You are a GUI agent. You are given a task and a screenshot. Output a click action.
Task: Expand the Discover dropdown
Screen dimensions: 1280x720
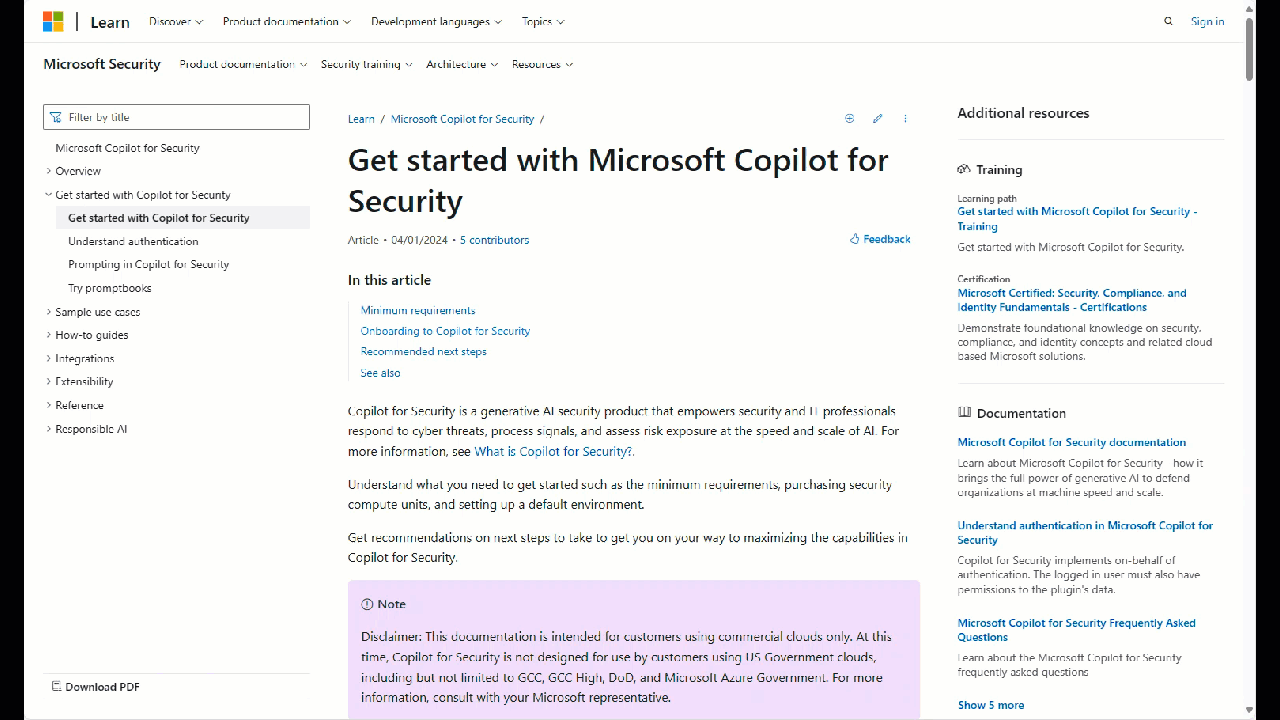(176, 21)
